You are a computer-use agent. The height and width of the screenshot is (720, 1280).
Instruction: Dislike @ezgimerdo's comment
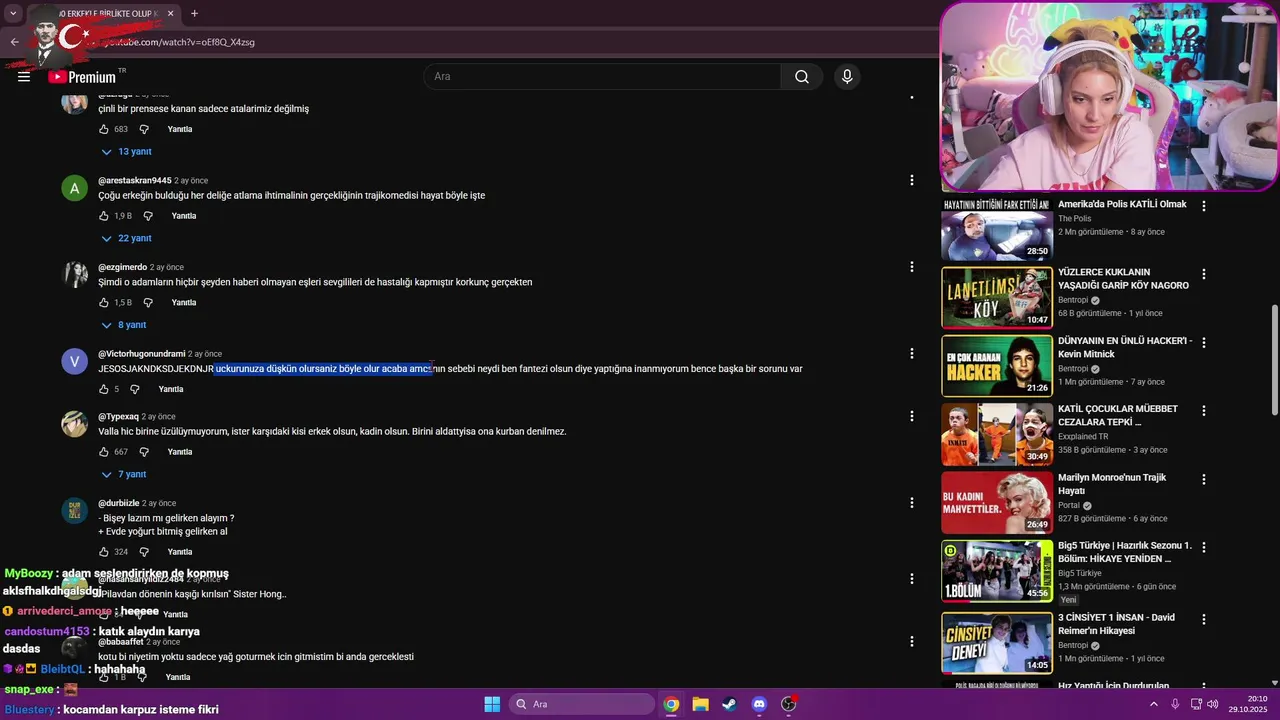click(x=148, y=303)
